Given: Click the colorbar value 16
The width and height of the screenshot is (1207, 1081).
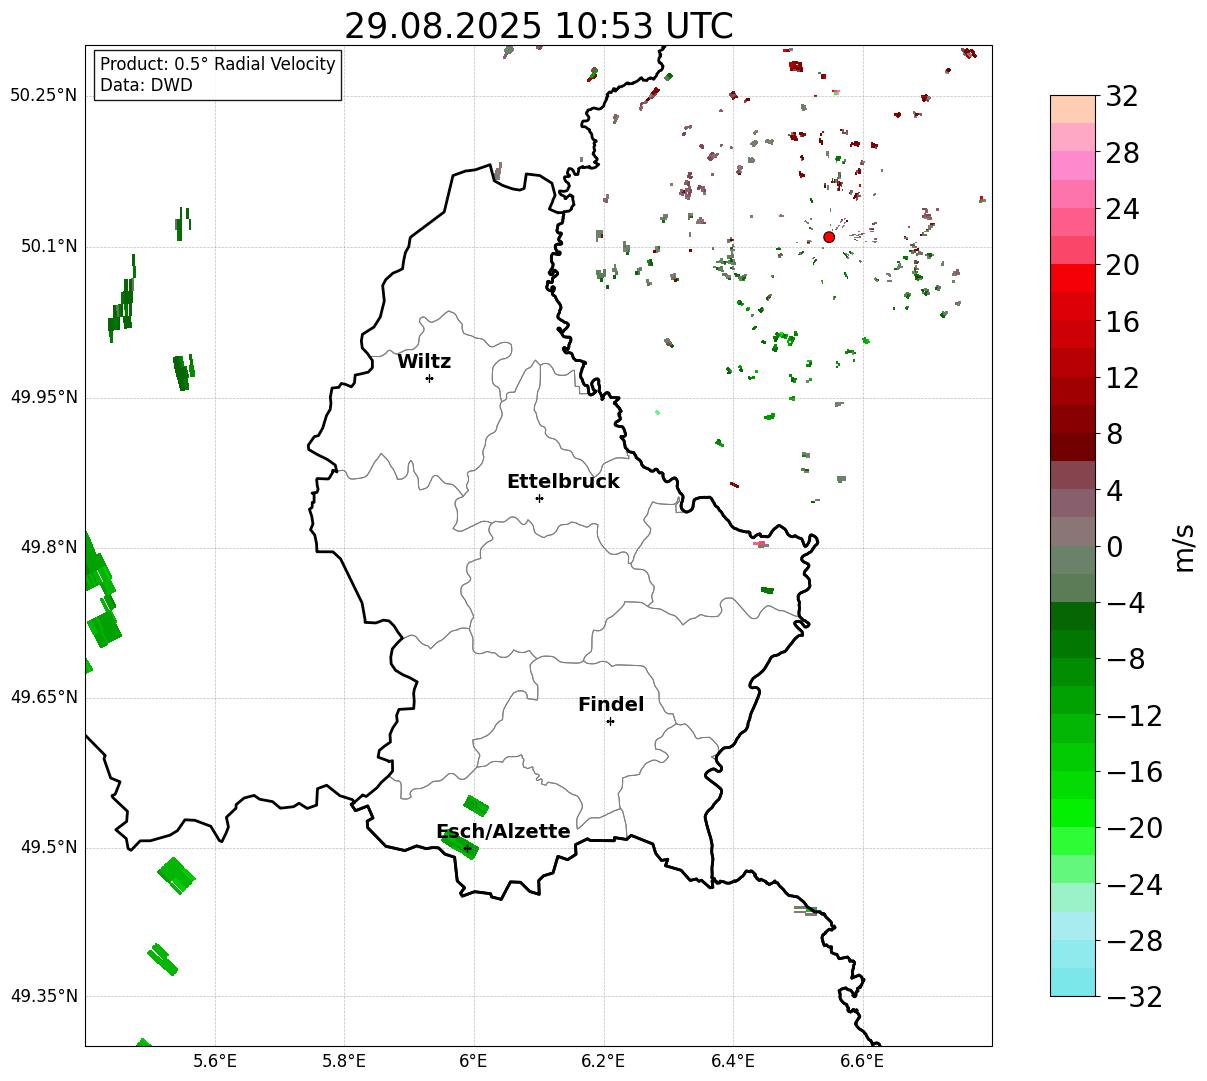Looking at the screenshot, I should pyautogui.click(x=1122, y=322).
